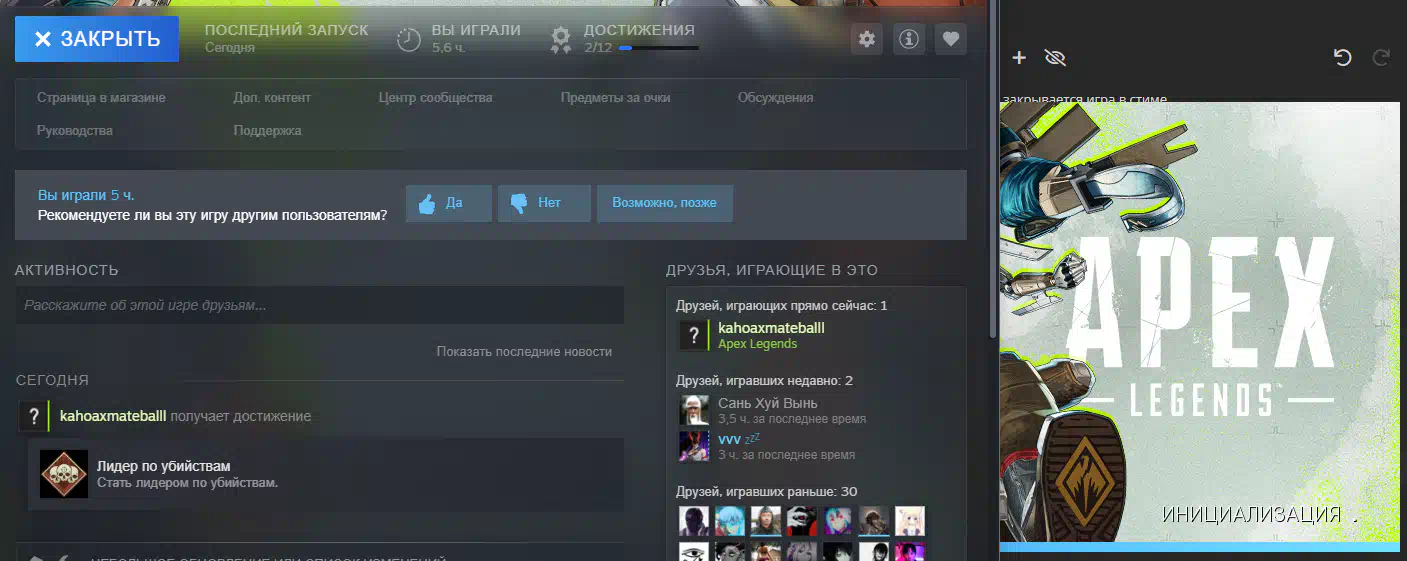Open game settings gear icon

(867, 39)
